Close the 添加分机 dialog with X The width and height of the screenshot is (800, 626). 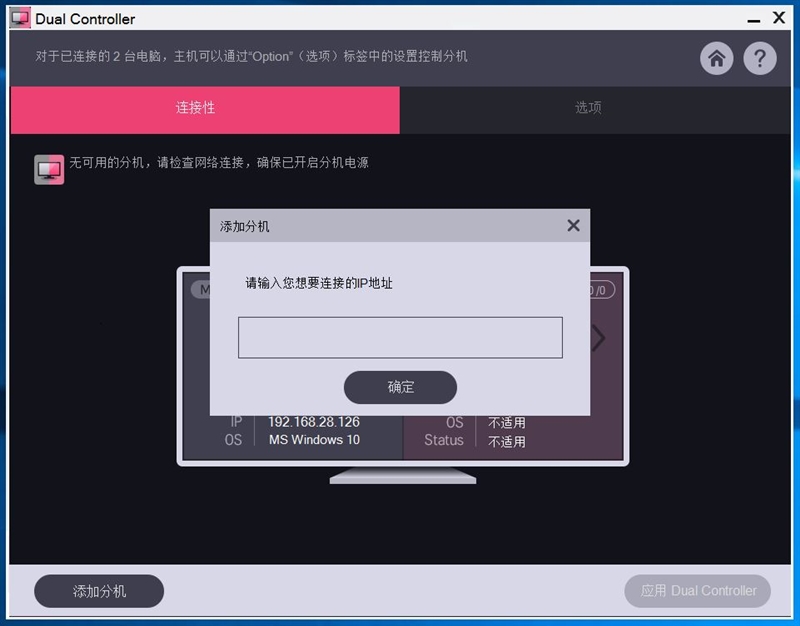573,226
